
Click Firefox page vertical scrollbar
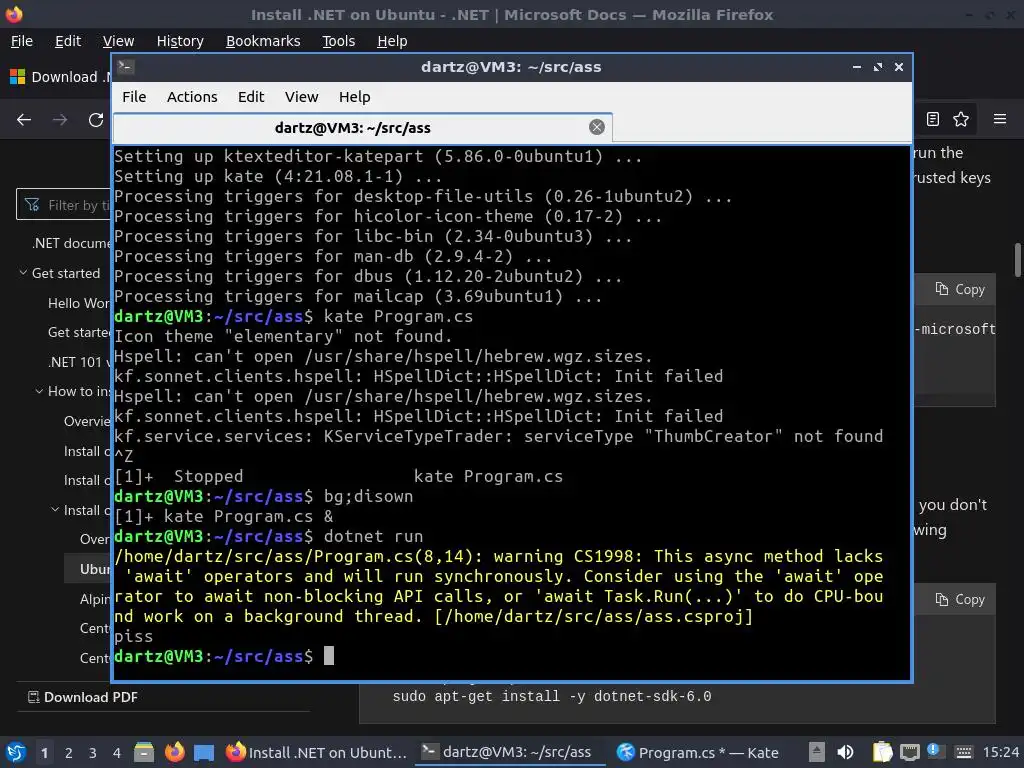pos(1017,260)
